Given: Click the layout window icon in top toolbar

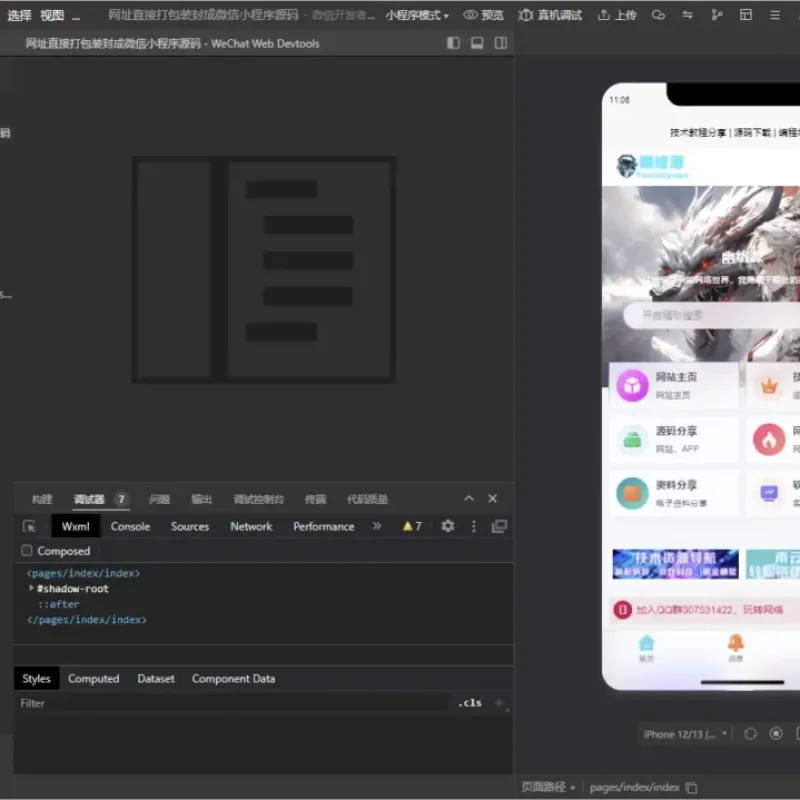Looking at the screenshot, I should (745, 15).
